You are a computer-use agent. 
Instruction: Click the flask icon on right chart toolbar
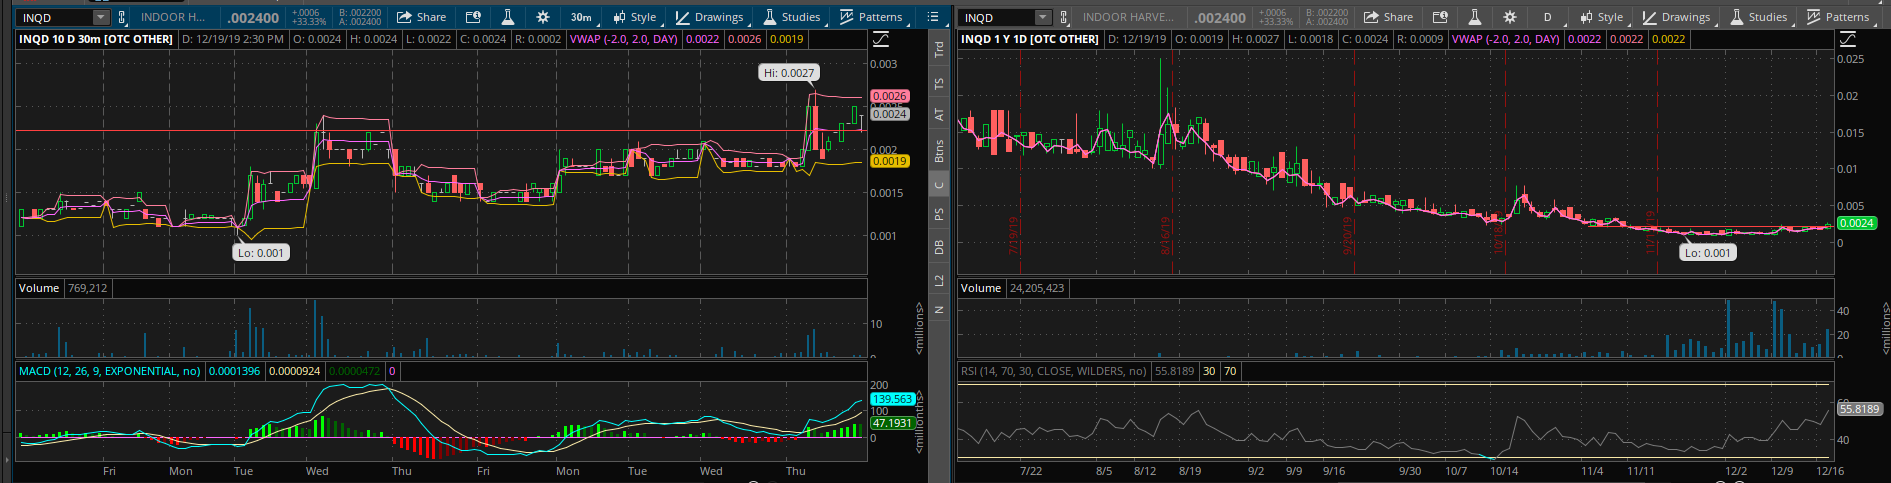pos(1475,17)
